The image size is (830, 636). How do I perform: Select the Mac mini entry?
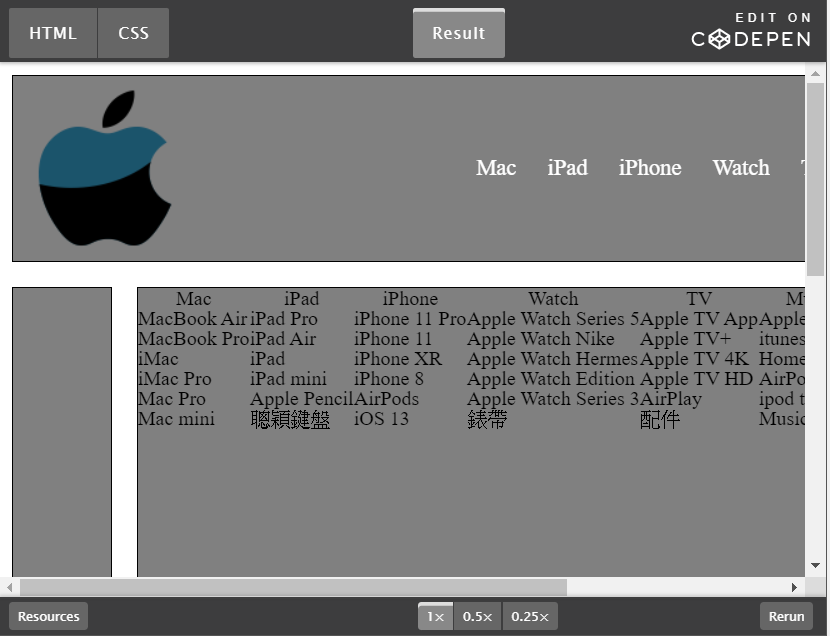click(x=176, y=419)
